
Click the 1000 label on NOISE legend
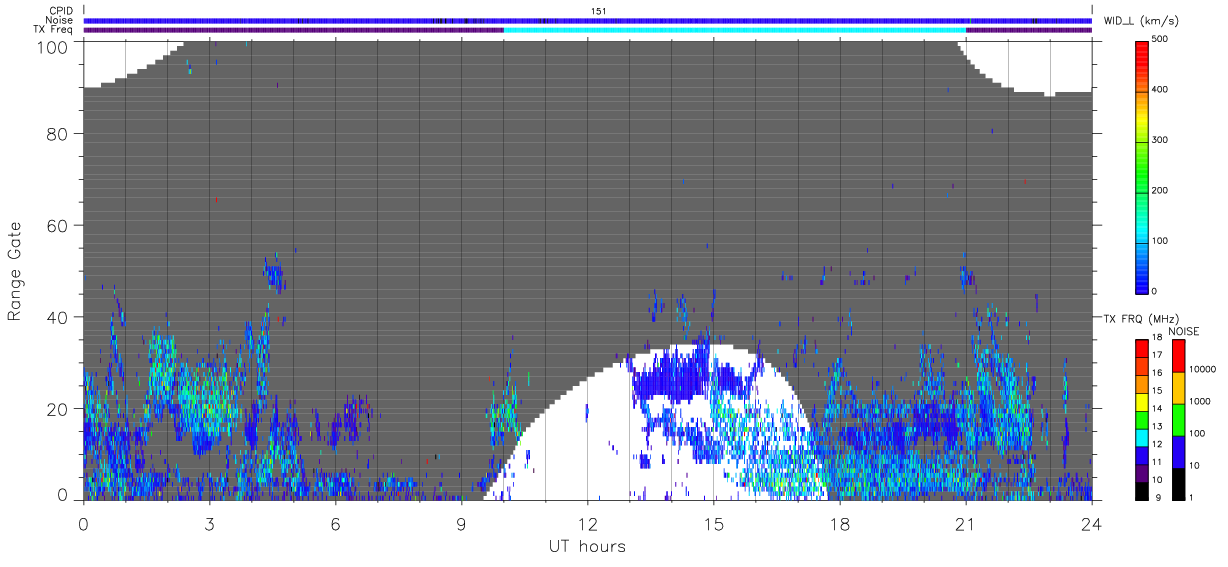(x=1198, y=401)
